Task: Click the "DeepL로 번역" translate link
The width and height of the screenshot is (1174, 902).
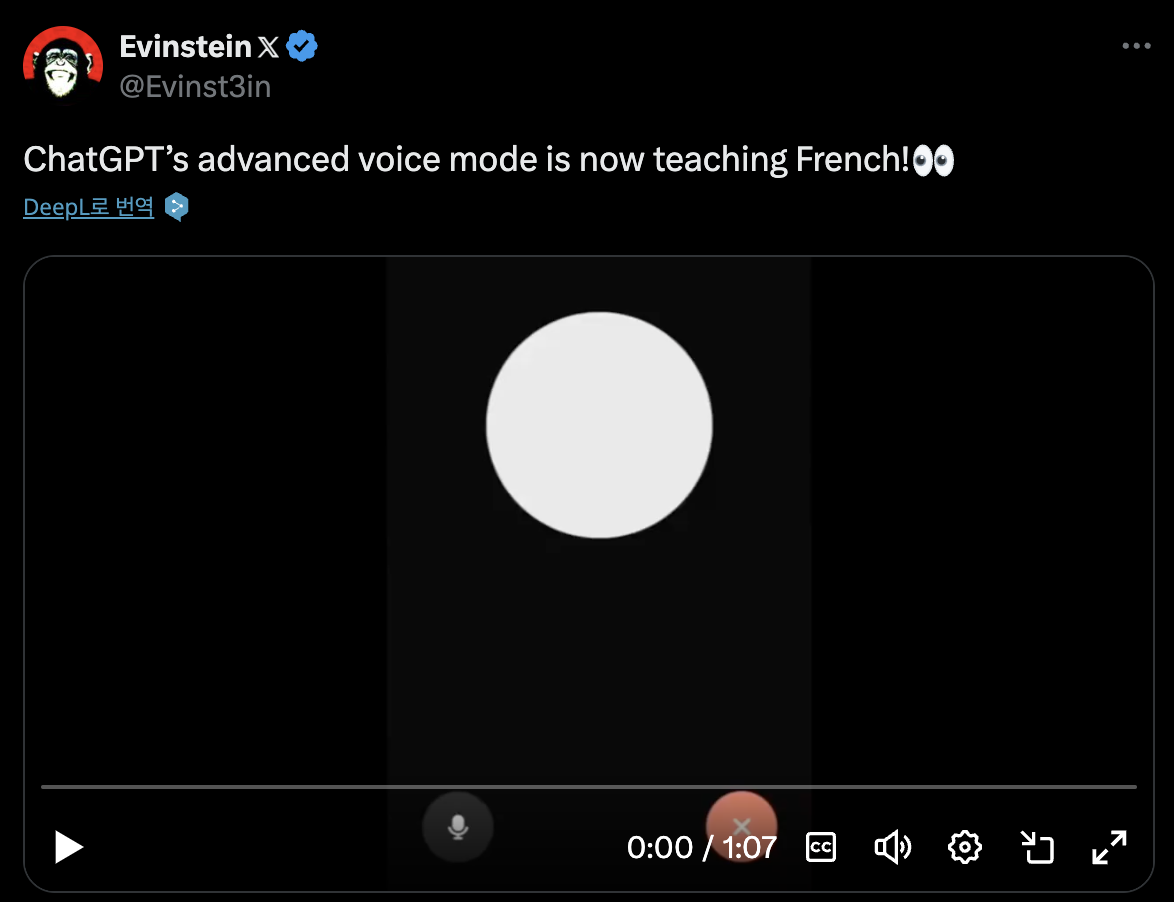Action: pyautogui.click(x=89, y=207)
